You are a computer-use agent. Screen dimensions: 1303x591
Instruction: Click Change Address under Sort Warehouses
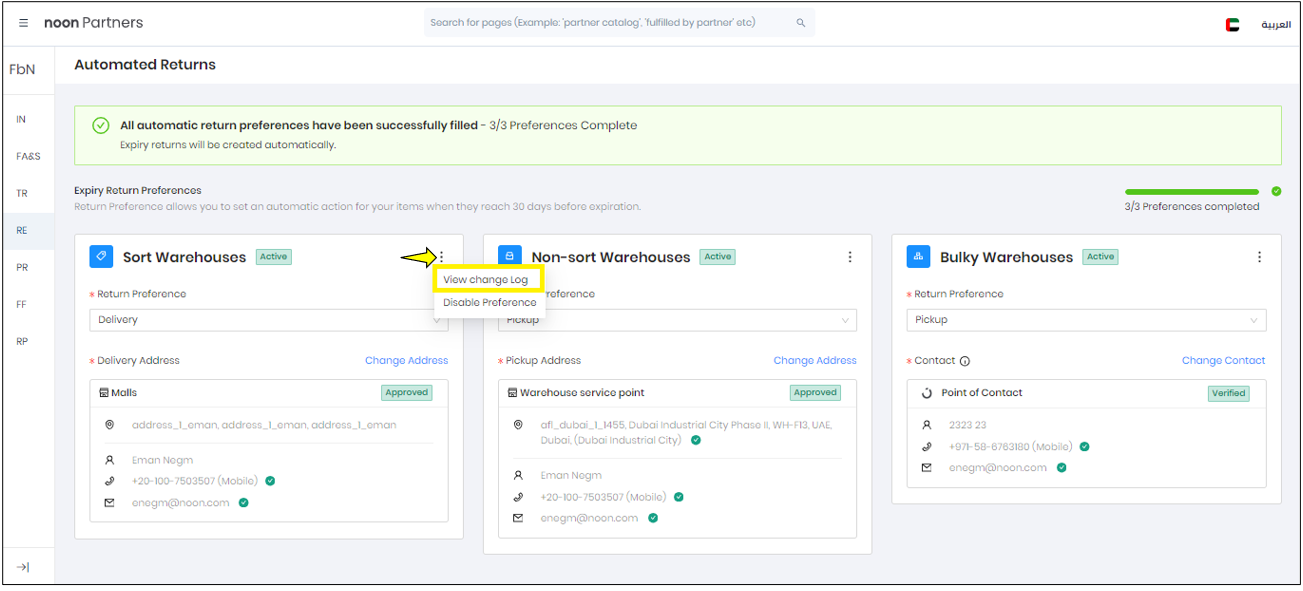pyautogui.click(x=406, y=360)
